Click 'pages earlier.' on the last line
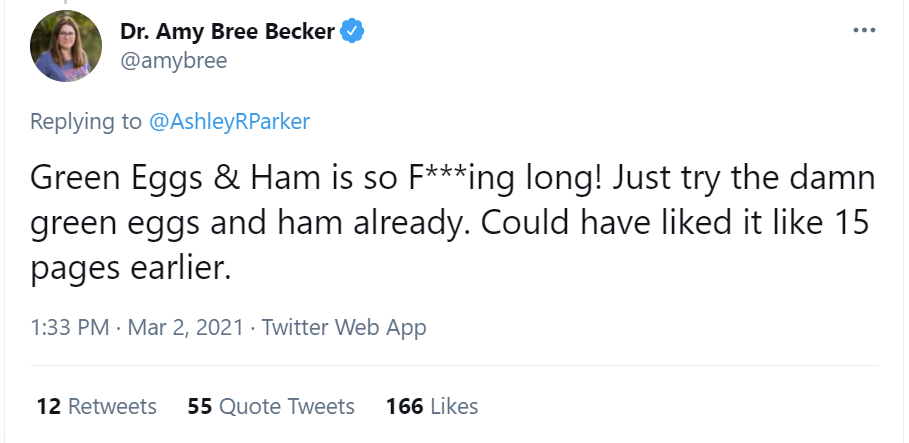 [x=131, y=268]
